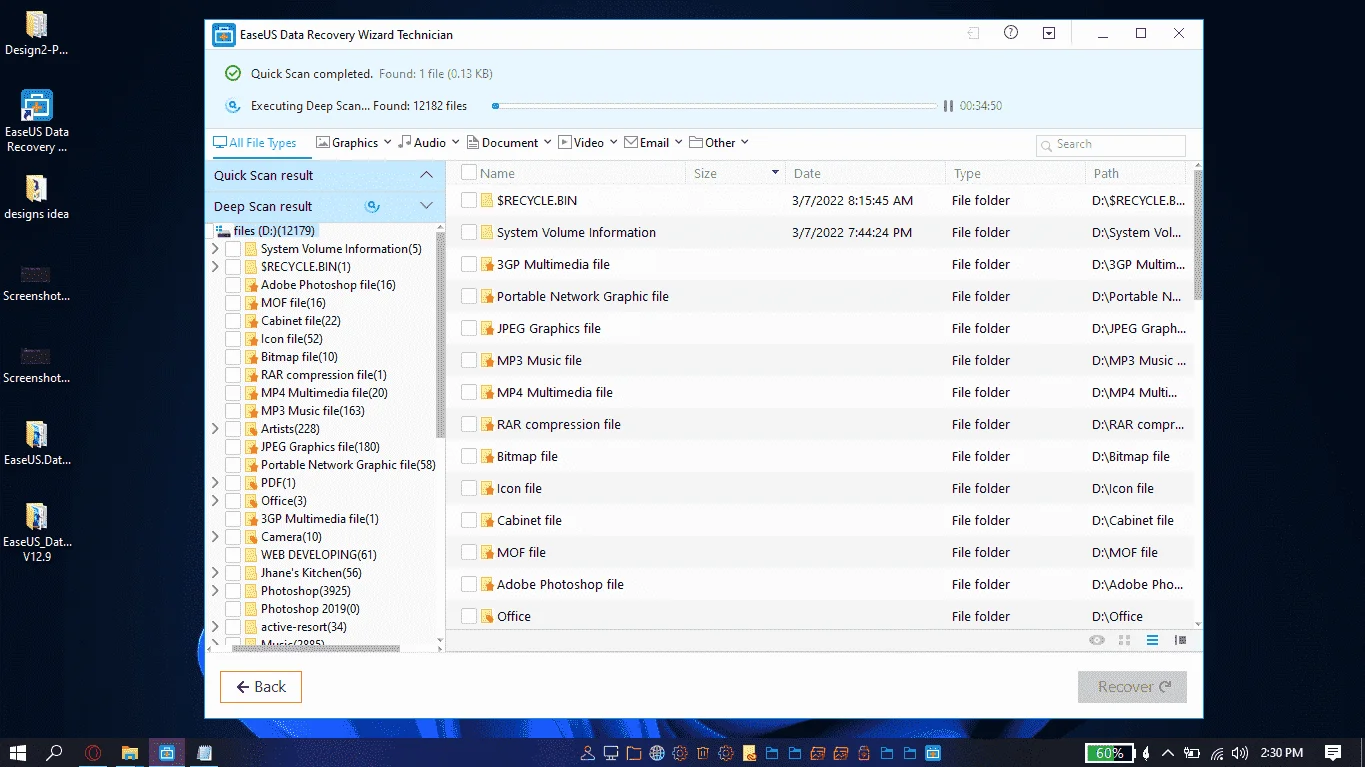Tick the select-all checkbox beside Name
Image resolution: width=1365 pixels, height=767 pixels.
468,173
